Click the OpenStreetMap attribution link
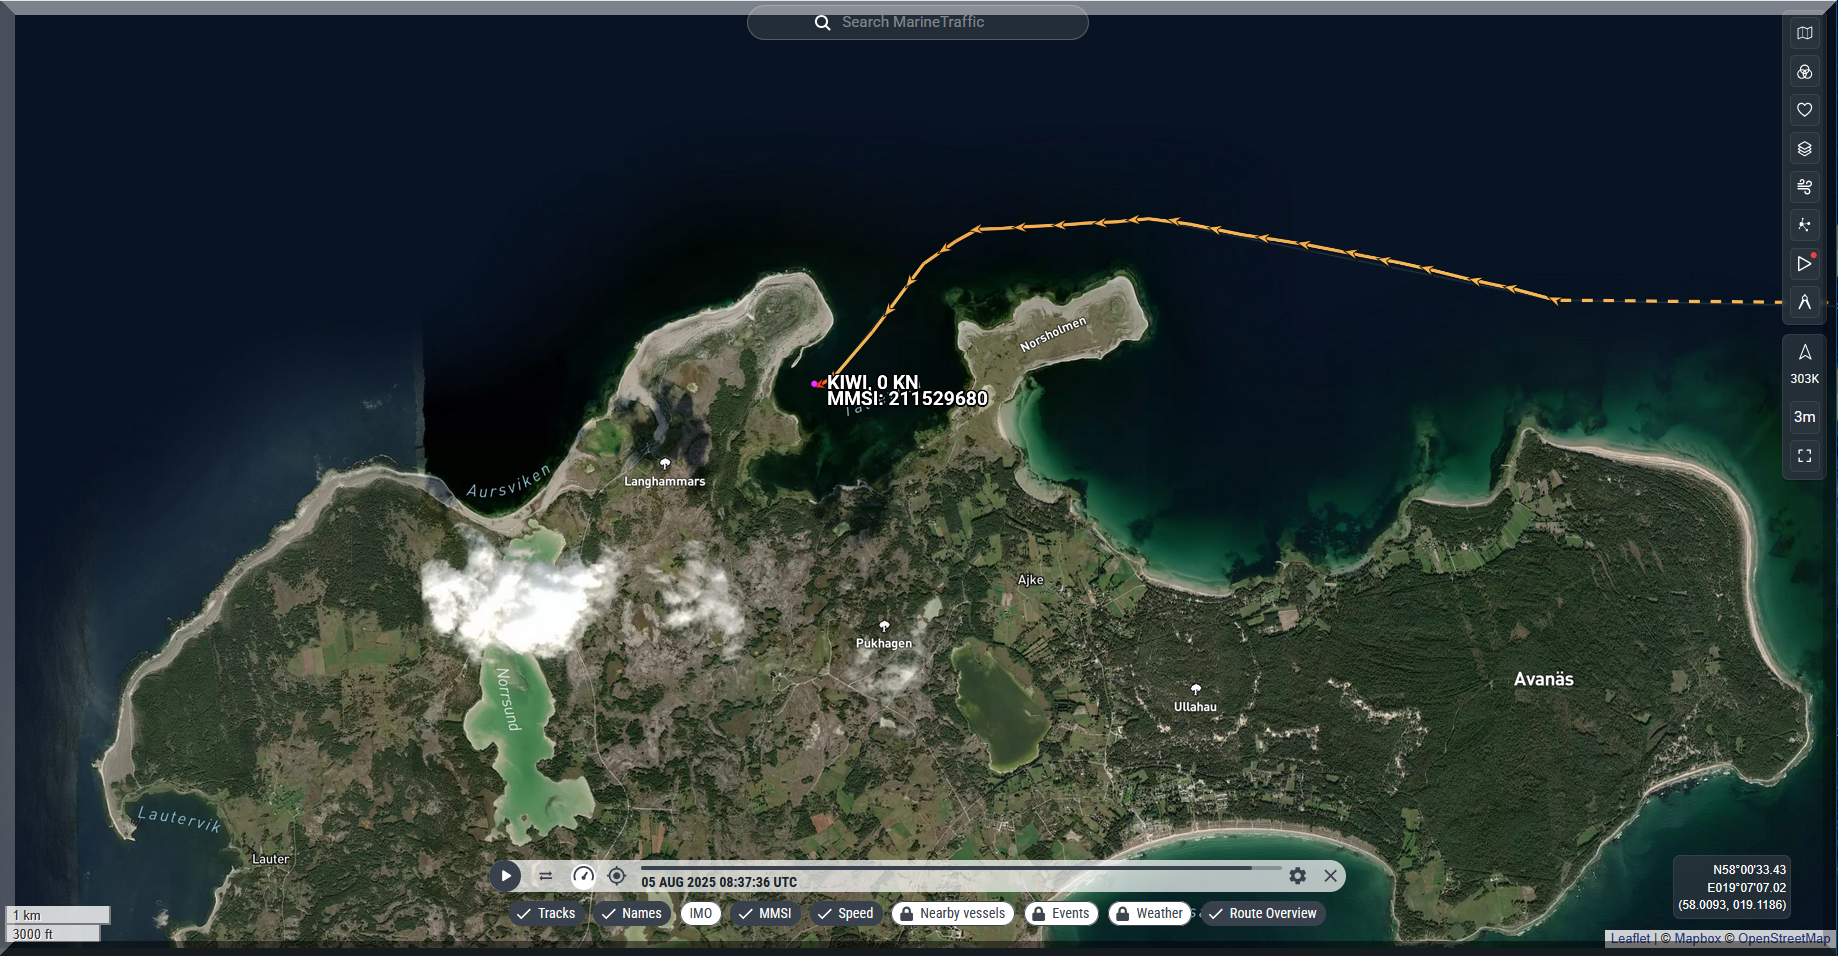Screen dimensions: 1838x956 (x=1783, y=938)
